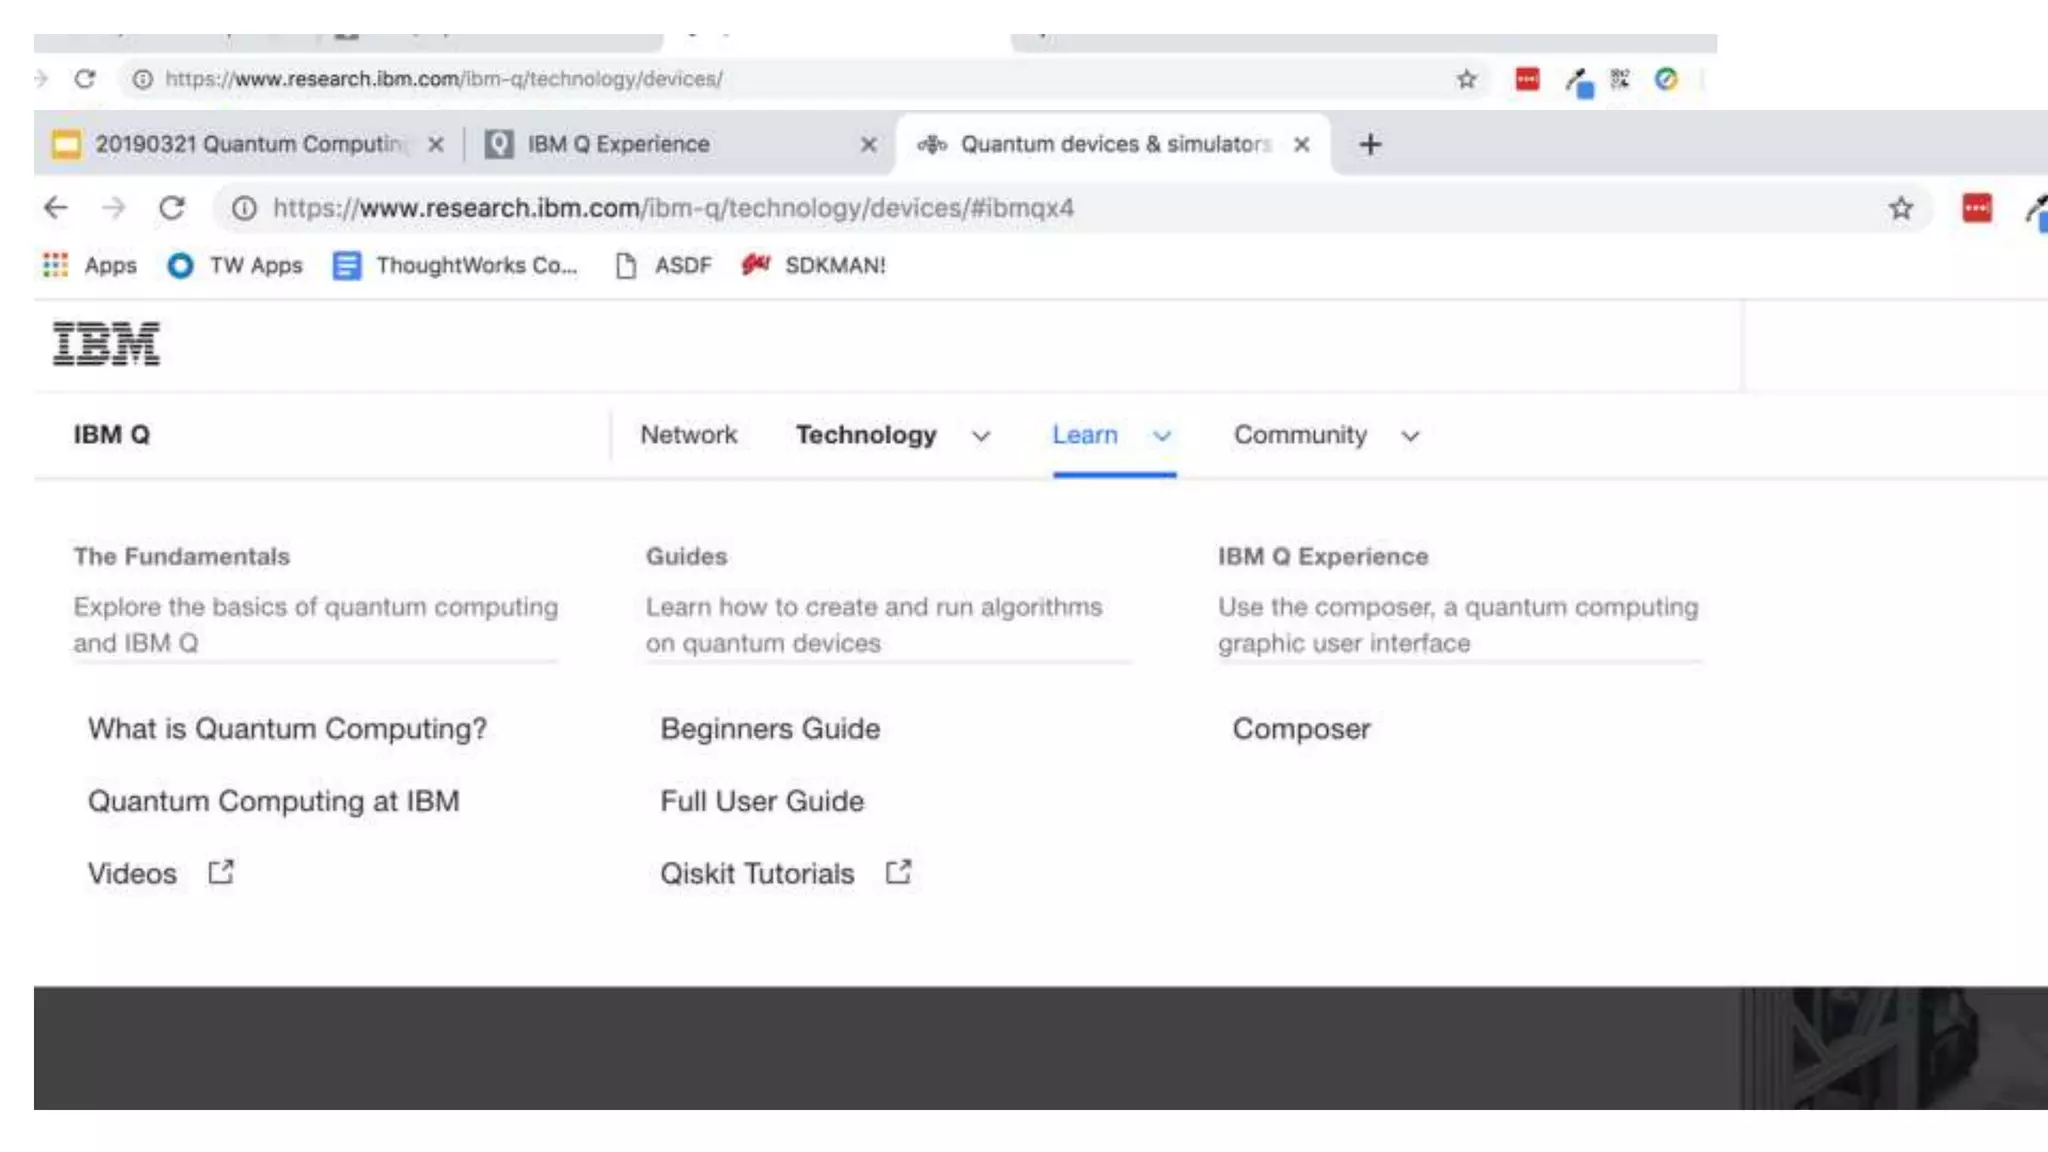Open the Composer link
Image resolution: width=2048 pixels, height=1152 pixels.
click(1301, 729)
